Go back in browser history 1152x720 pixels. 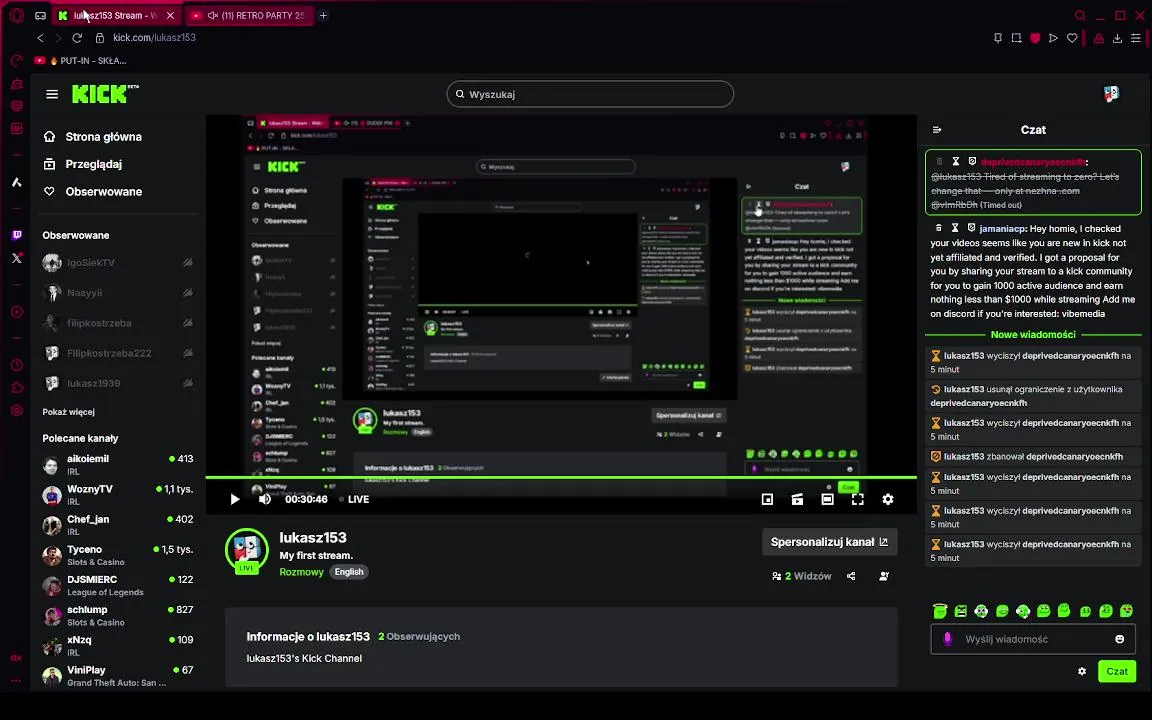coord(40,37)
